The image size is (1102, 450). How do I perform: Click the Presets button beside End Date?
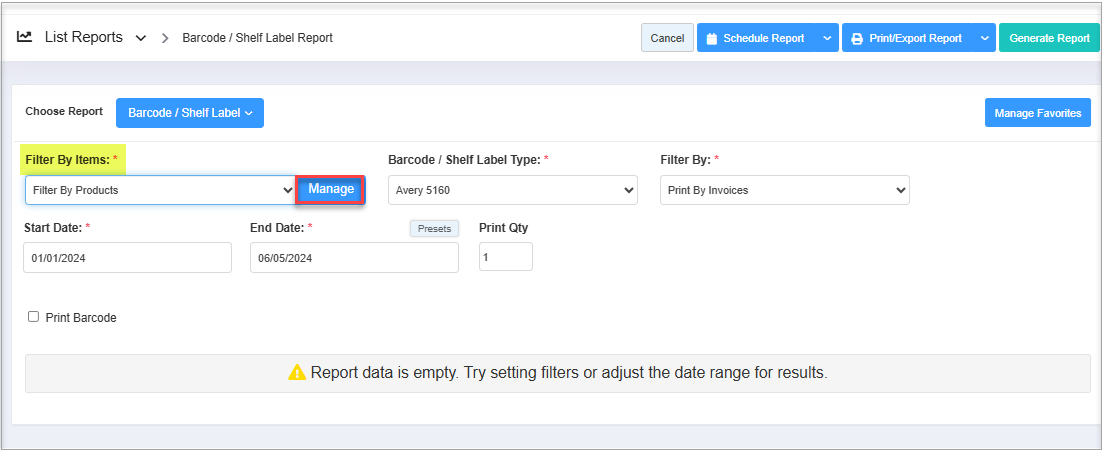point(434,229)
